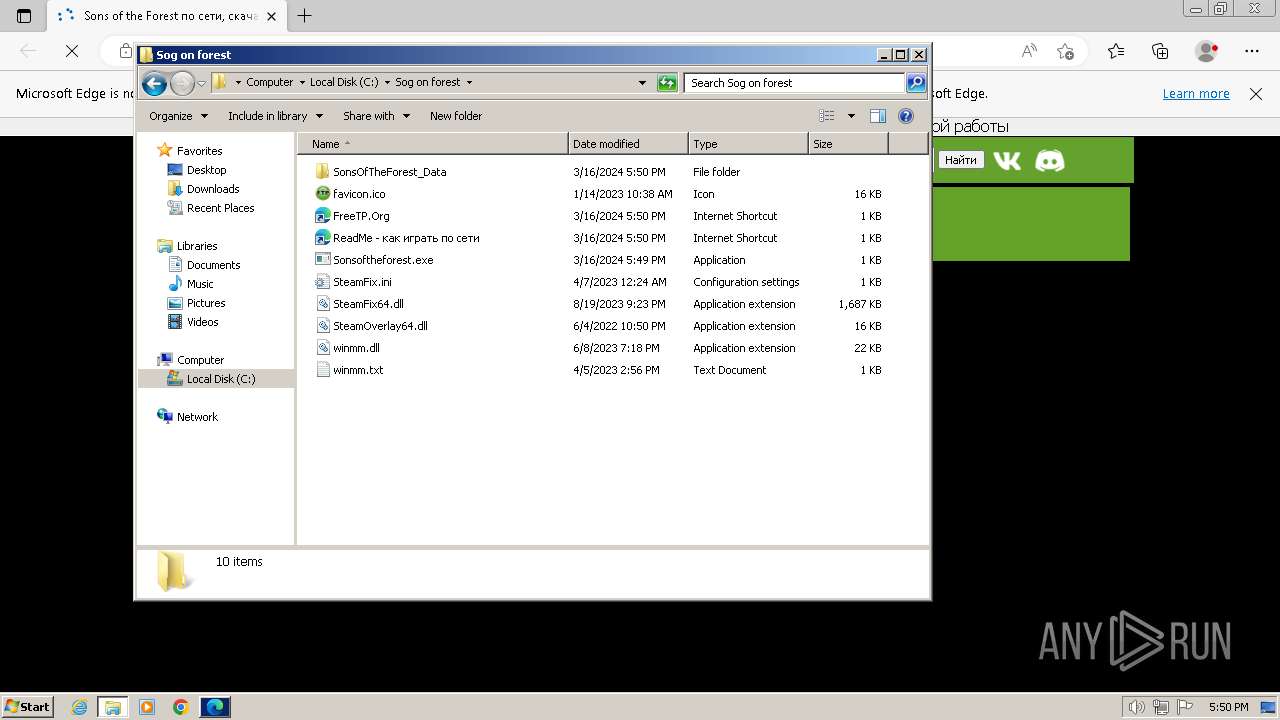Stop page loading with the X button
This screenshot has width=1280, height=720.
click(72, 51)
